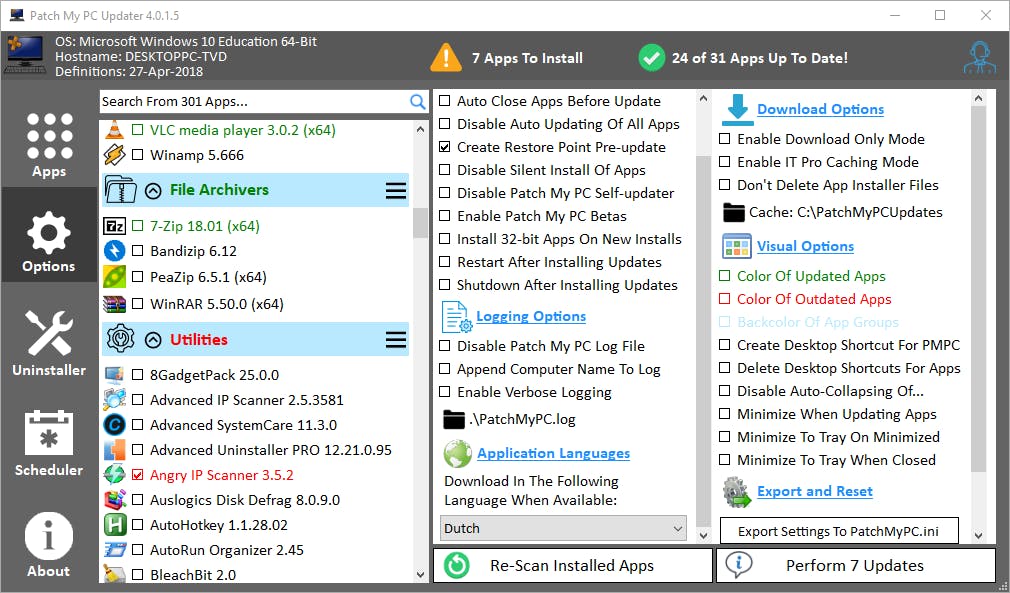Click the orange warning triangle icon
1010x593 pixels.
(x=446, y=57)
